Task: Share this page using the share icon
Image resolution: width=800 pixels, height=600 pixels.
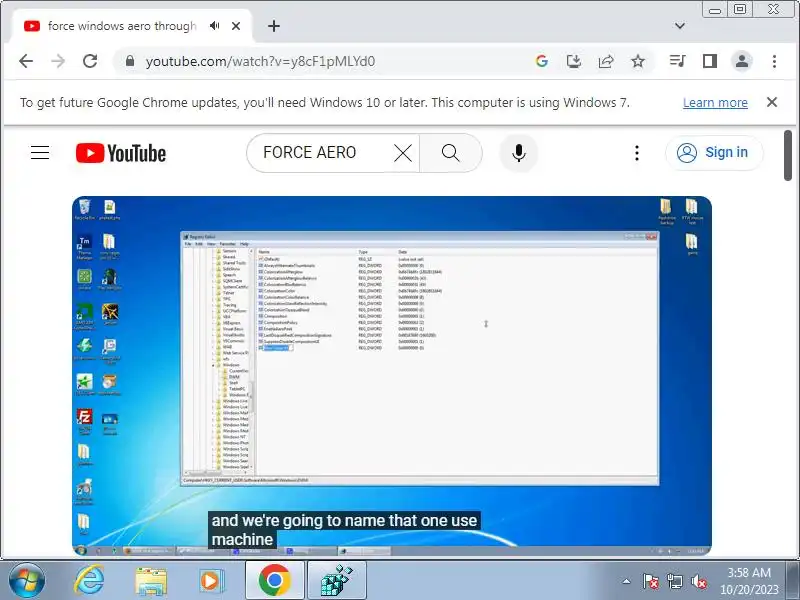Action: pos(606,61)
